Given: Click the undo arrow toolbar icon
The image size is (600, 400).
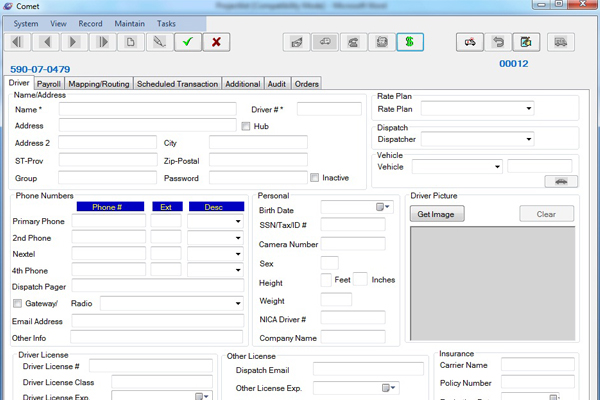Looking at the screenshot, I should click(x=498, y=42).
